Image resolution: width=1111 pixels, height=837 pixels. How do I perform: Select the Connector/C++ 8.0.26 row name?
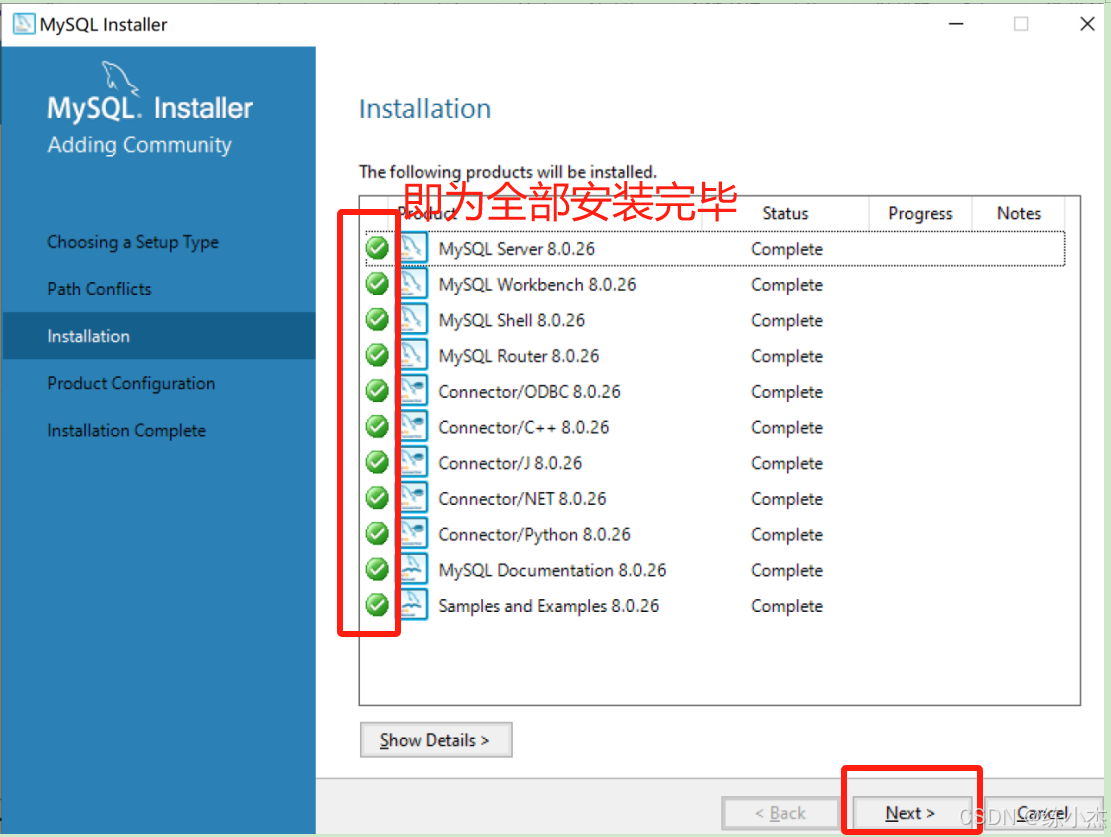[x=524, y=427]
